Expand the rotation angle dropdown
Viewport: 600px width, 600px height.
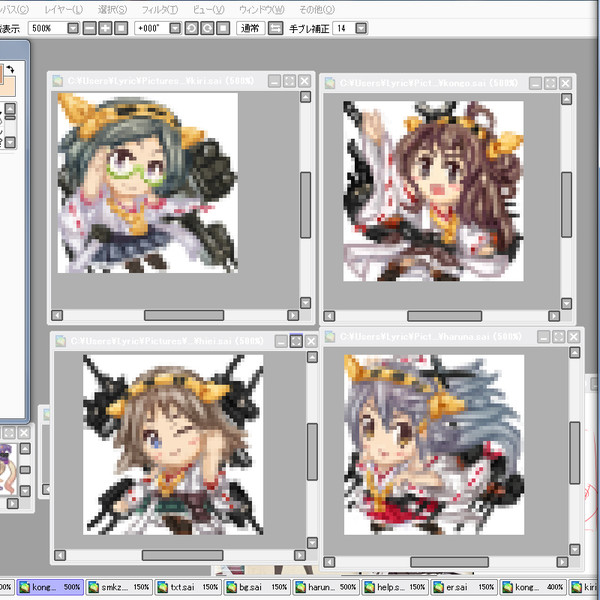175,28
